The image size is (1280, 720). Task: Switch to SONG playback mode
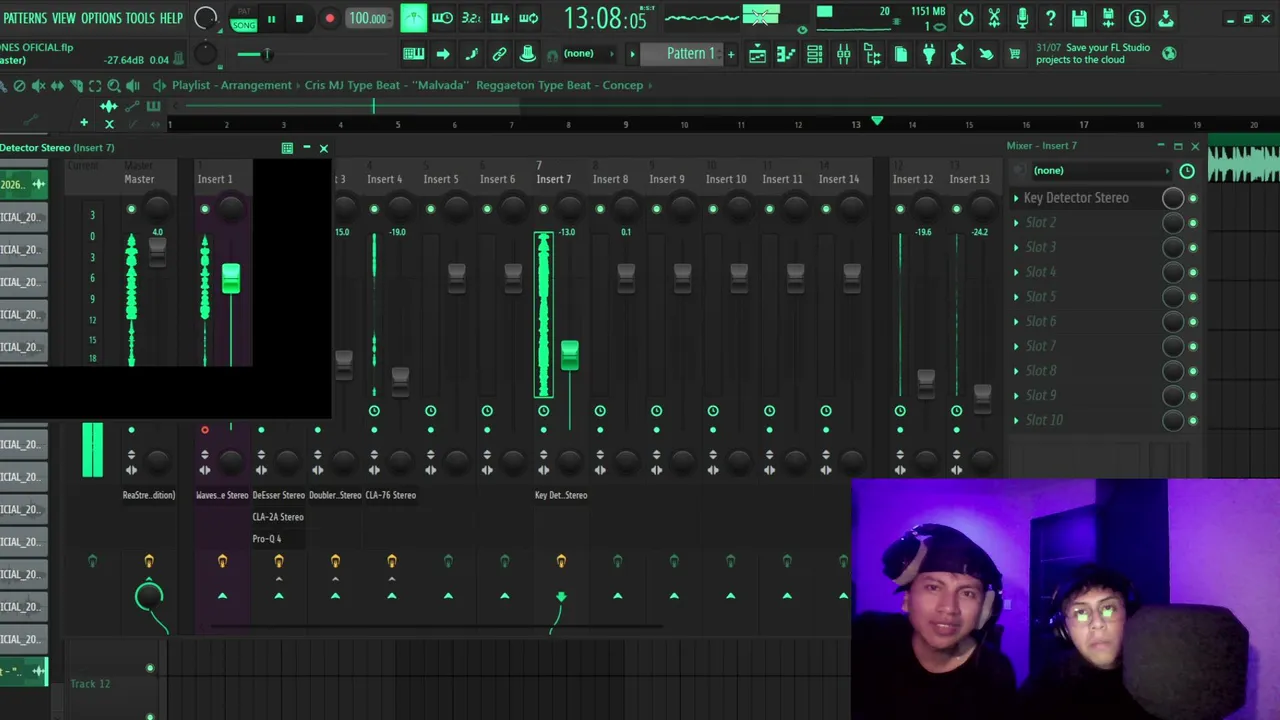pyautogui.click(x=243, y=25)
